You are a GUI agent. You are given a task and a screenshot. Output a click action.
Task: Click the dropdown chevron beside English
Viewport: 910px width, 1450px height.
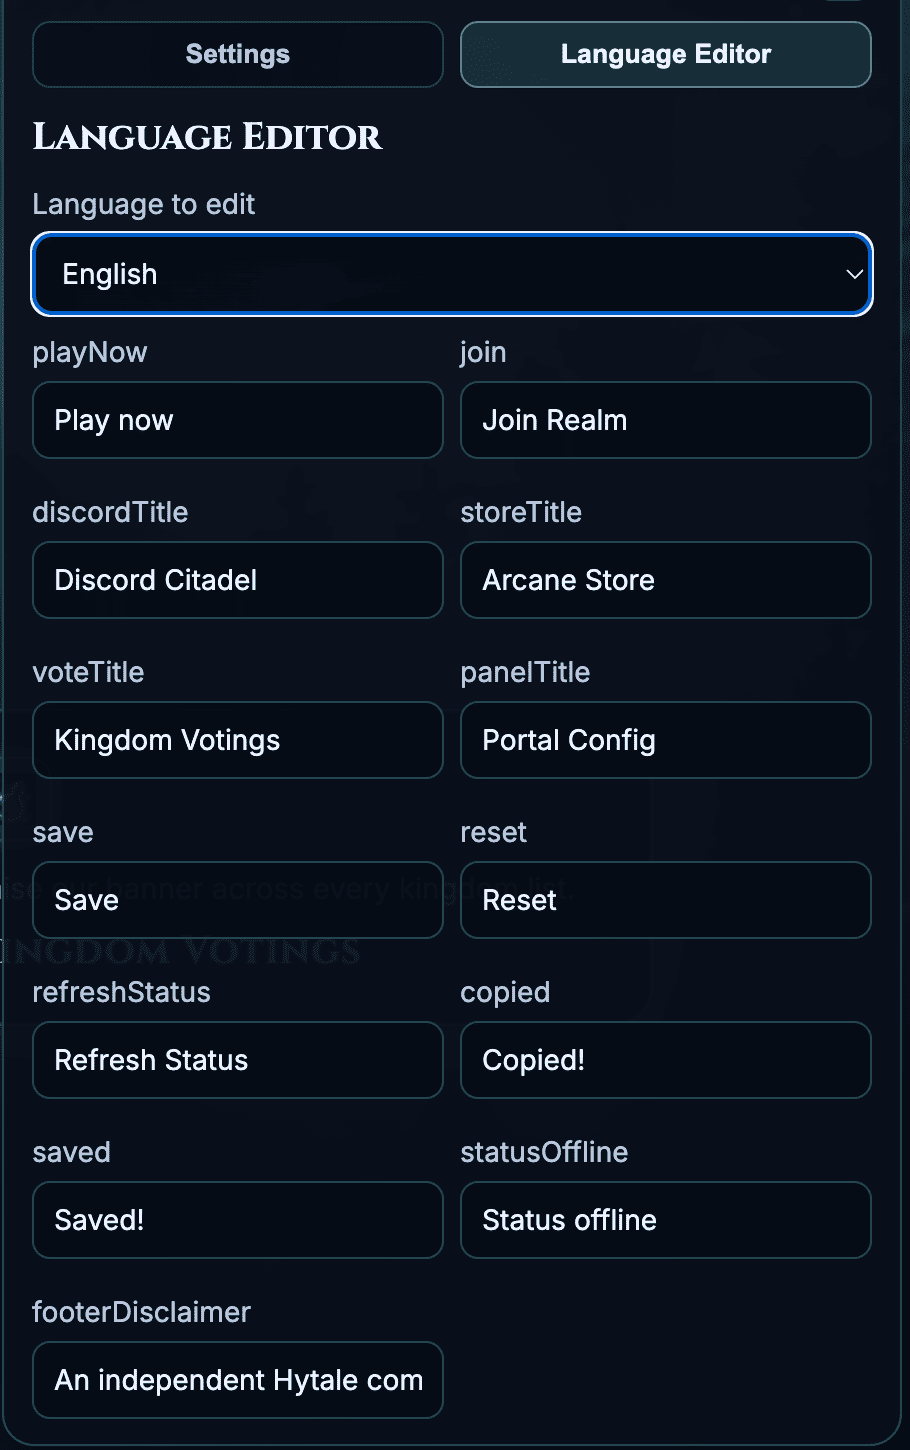(854, 275)
